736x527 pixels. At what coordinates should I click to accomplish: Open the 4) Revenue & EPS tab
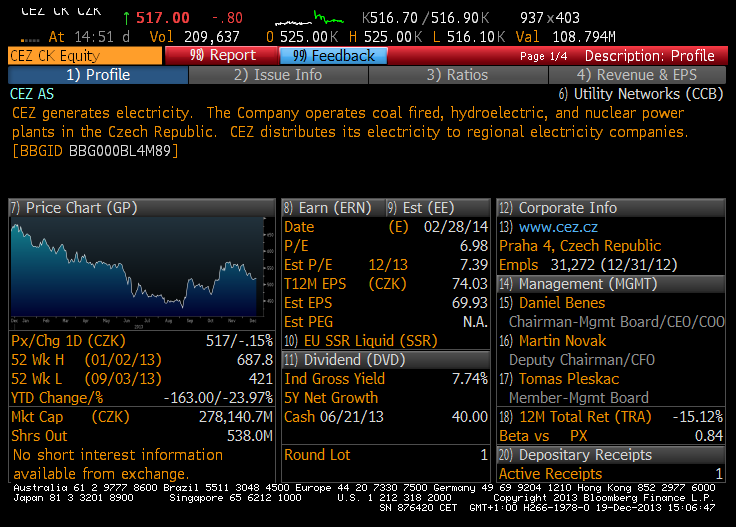click(637, 75)
